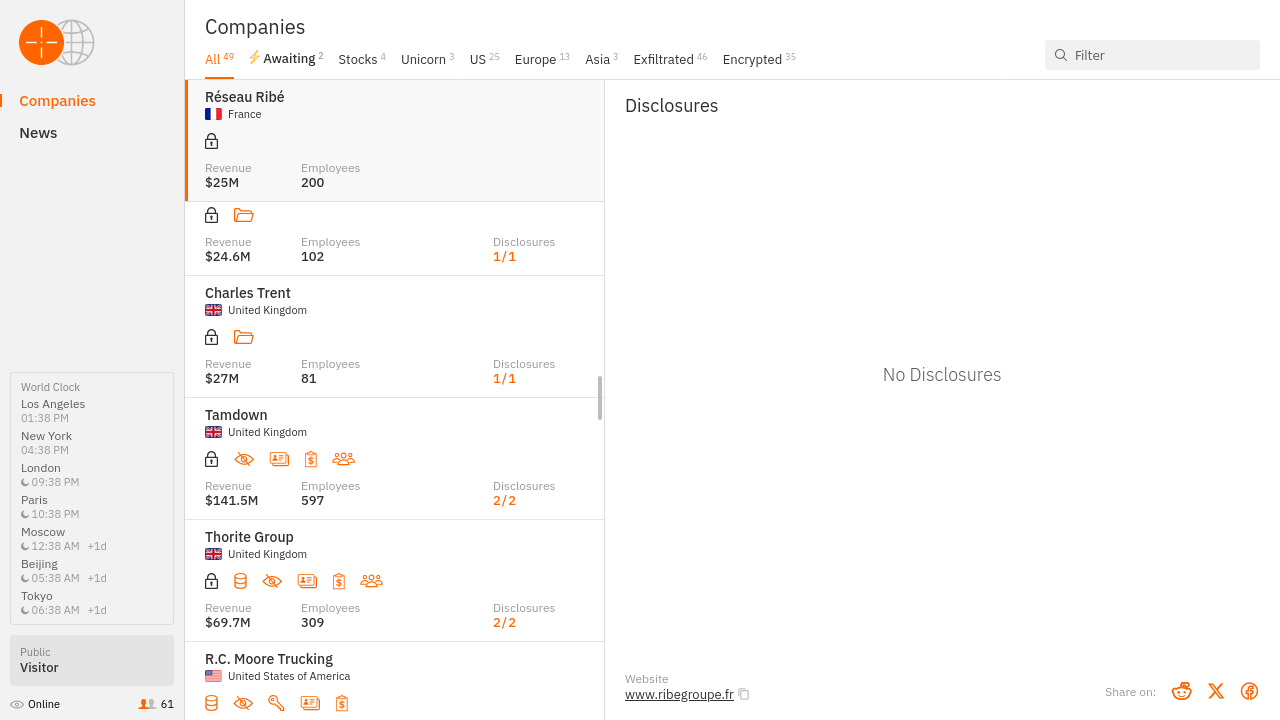Share on Reddit icon

1181,691
